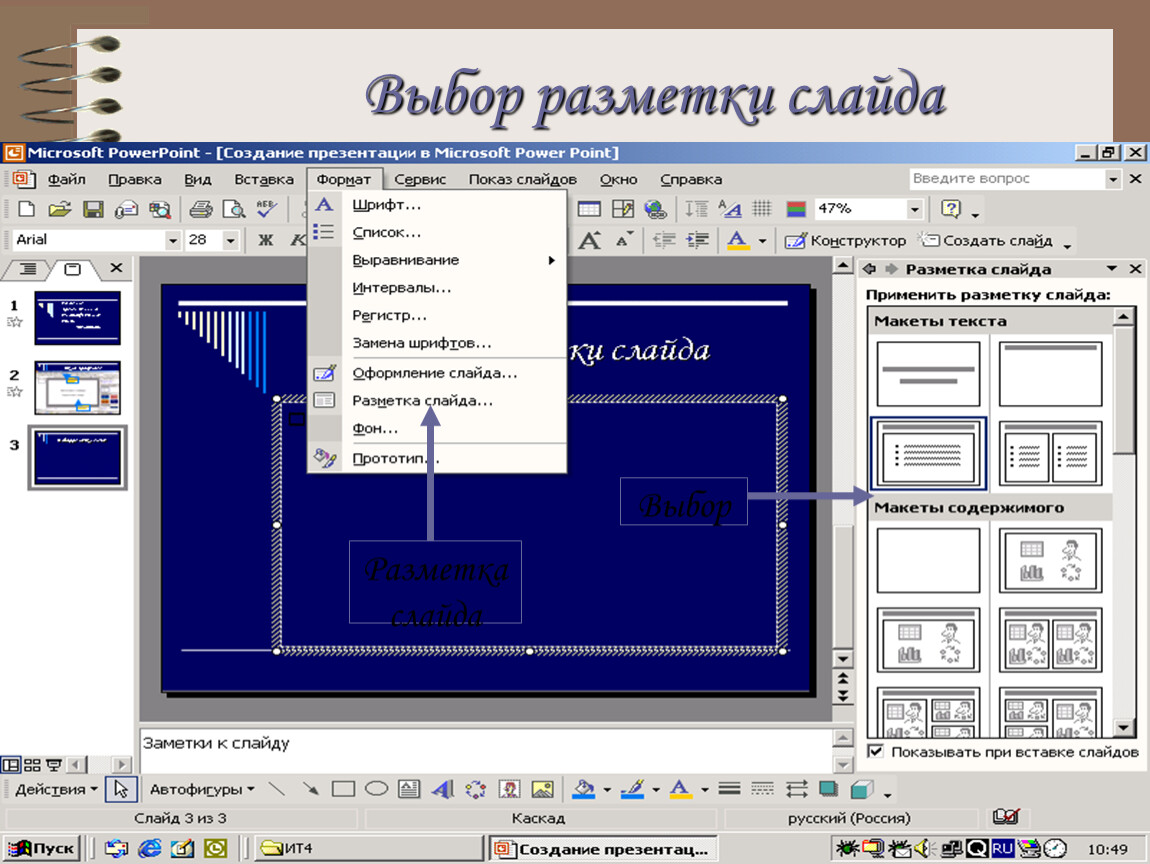Insert a table using the toolbar icon
1150x864 pixels.
point(589,209)
